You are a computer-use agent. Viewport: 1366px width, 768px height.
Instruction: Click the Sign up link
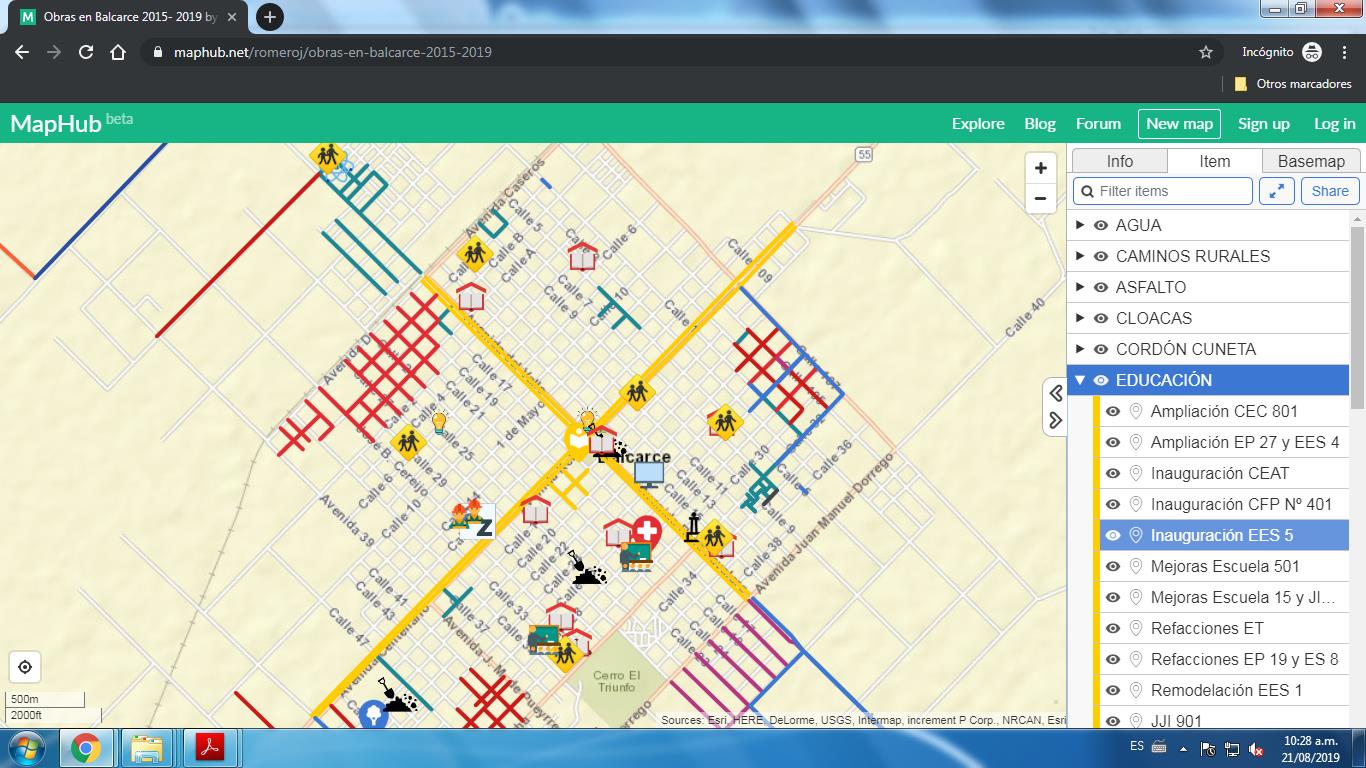pos(1264,124)
